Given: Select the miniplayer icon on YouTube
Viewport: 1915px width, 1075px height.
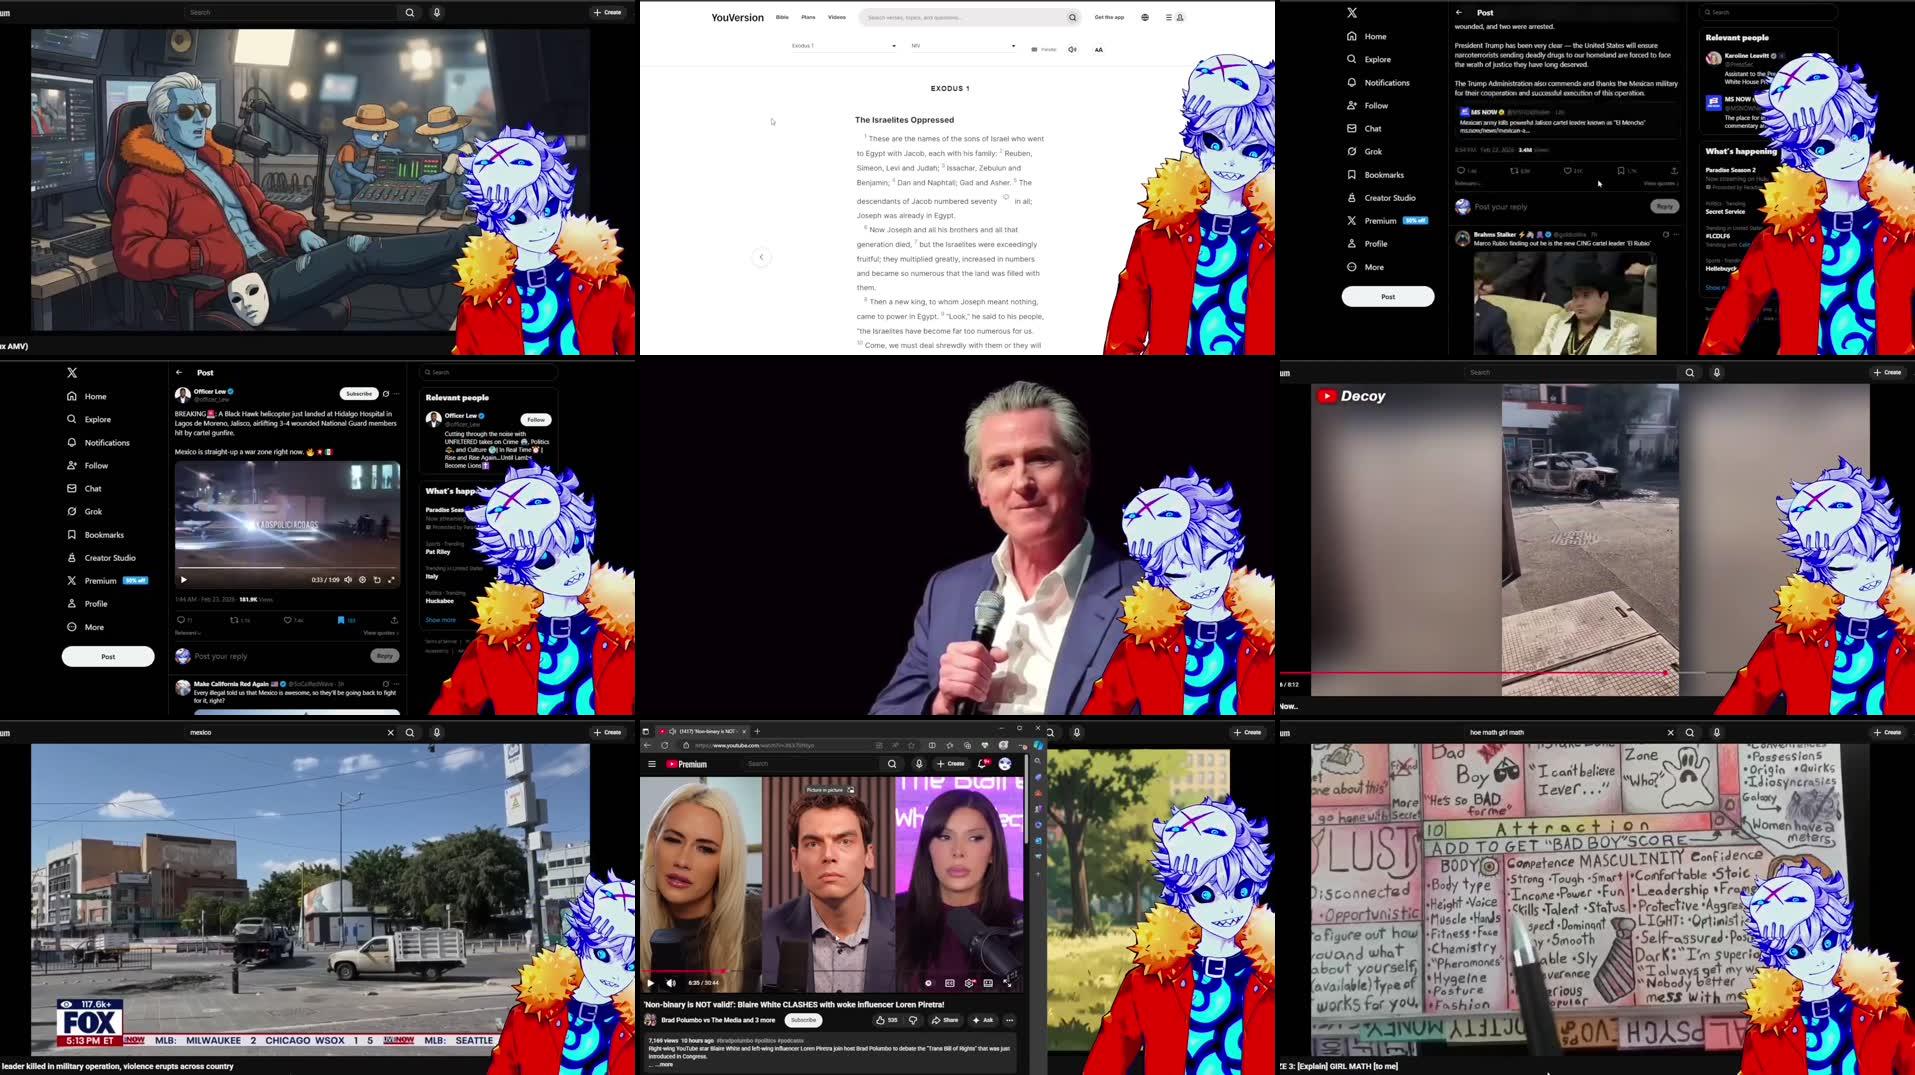Looking at the screenshot, I should coord(988,983).
